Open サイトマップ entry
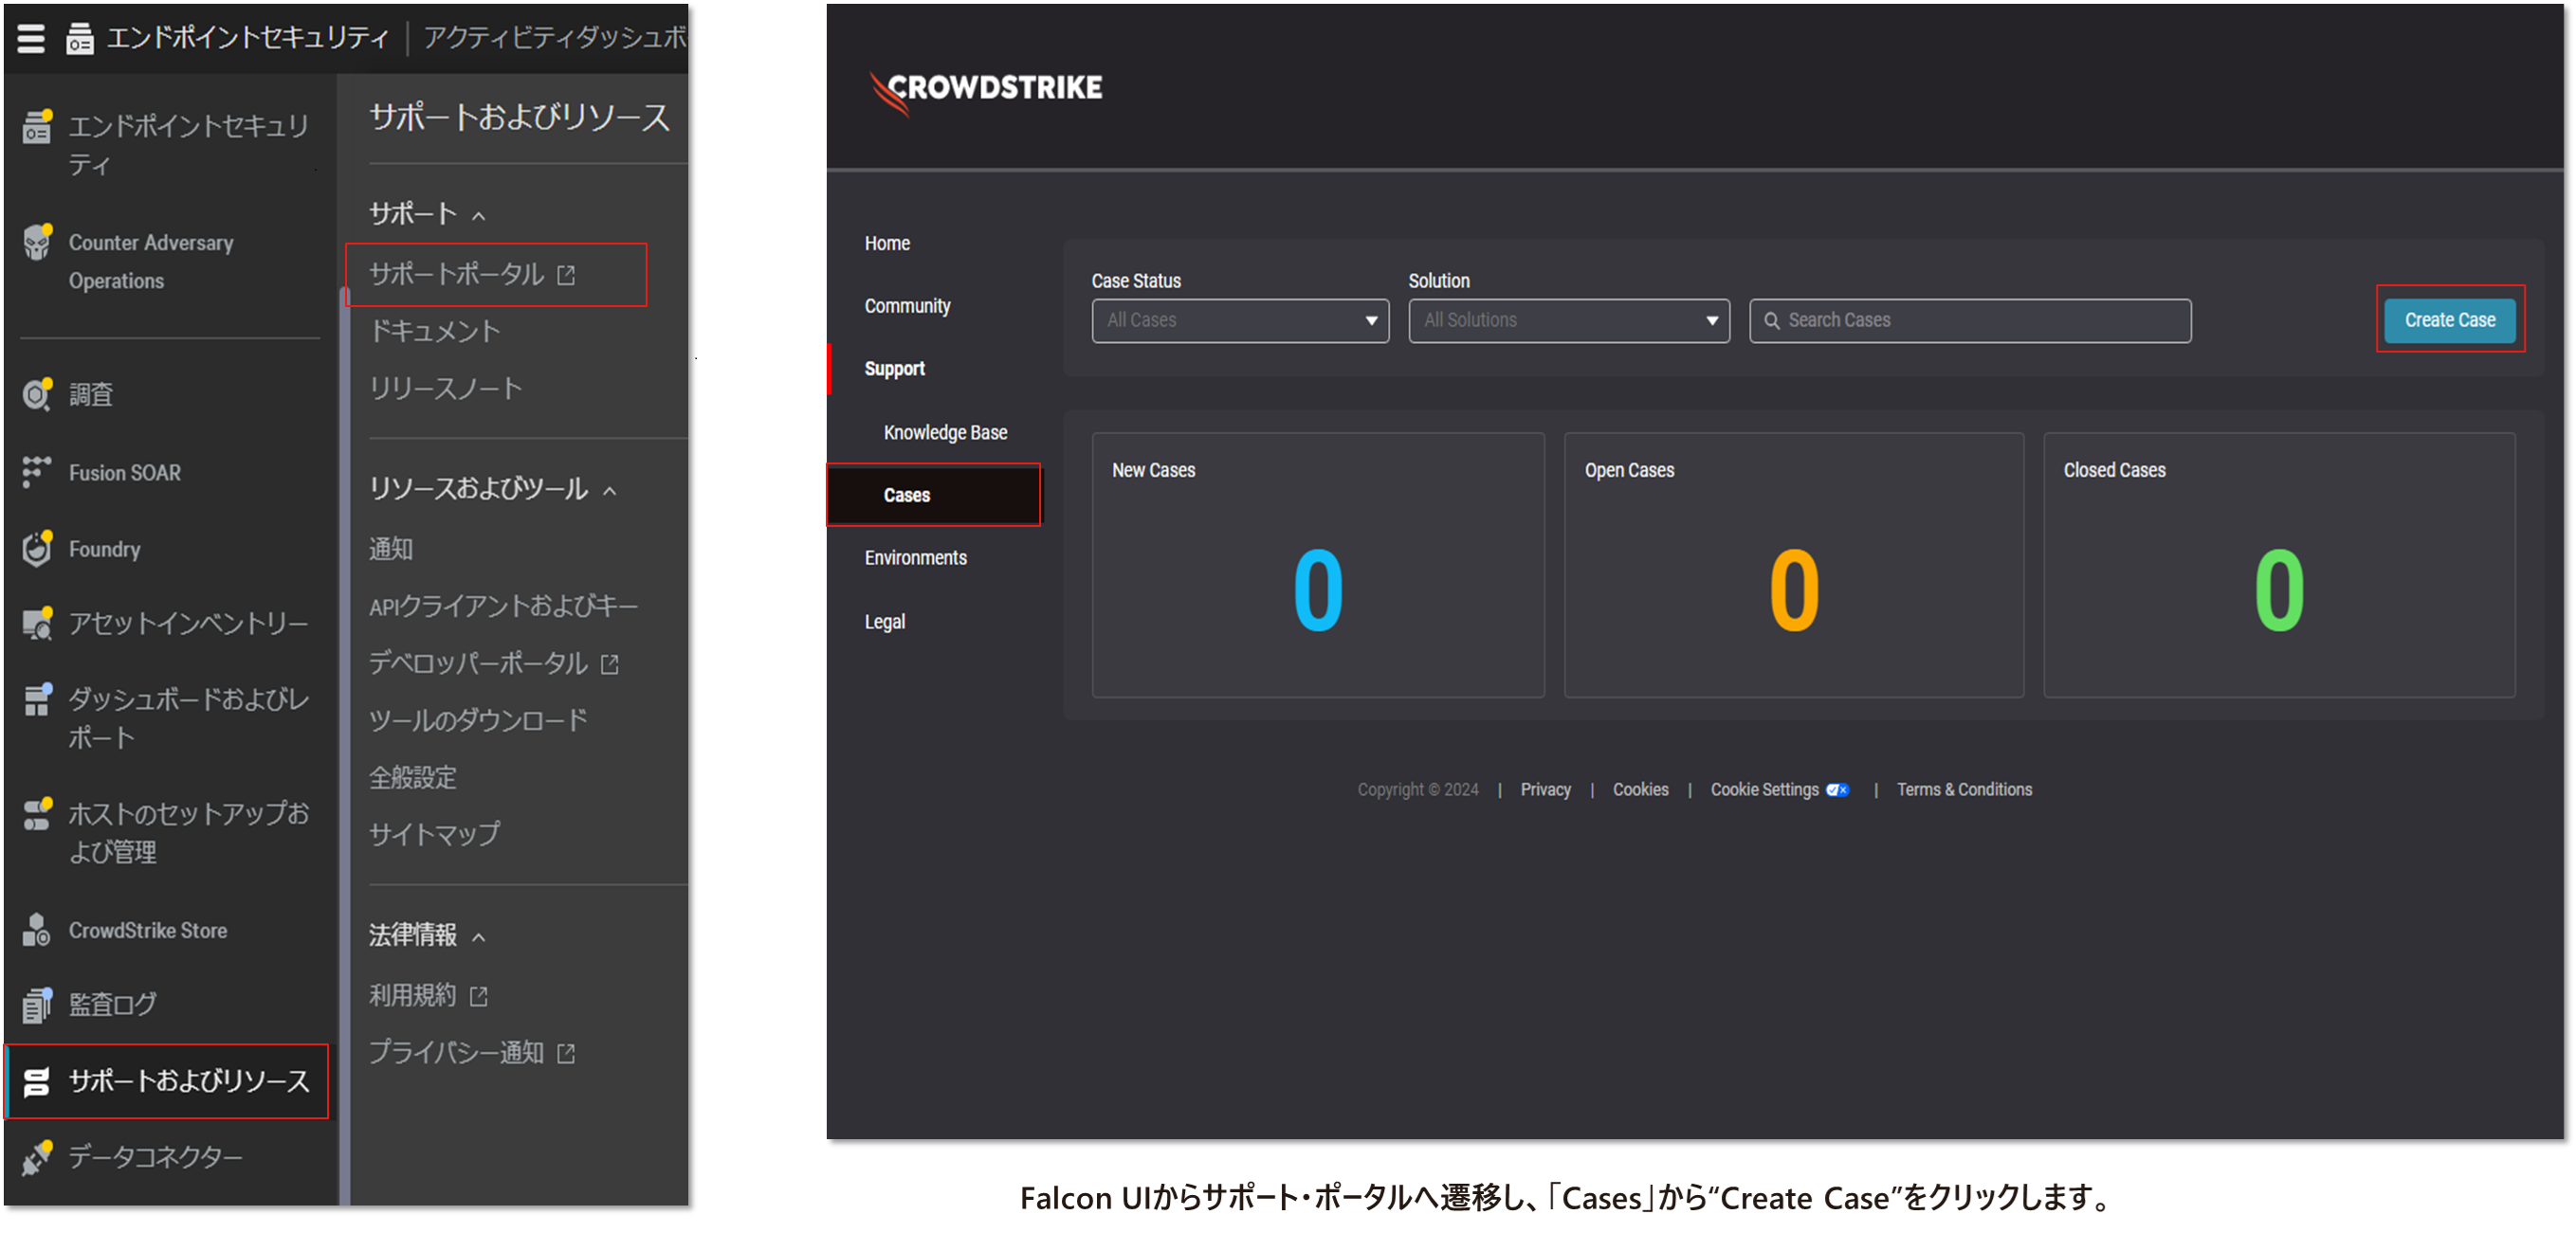The width and height of the screenshot is (2576, 1251). coord(435,834)
